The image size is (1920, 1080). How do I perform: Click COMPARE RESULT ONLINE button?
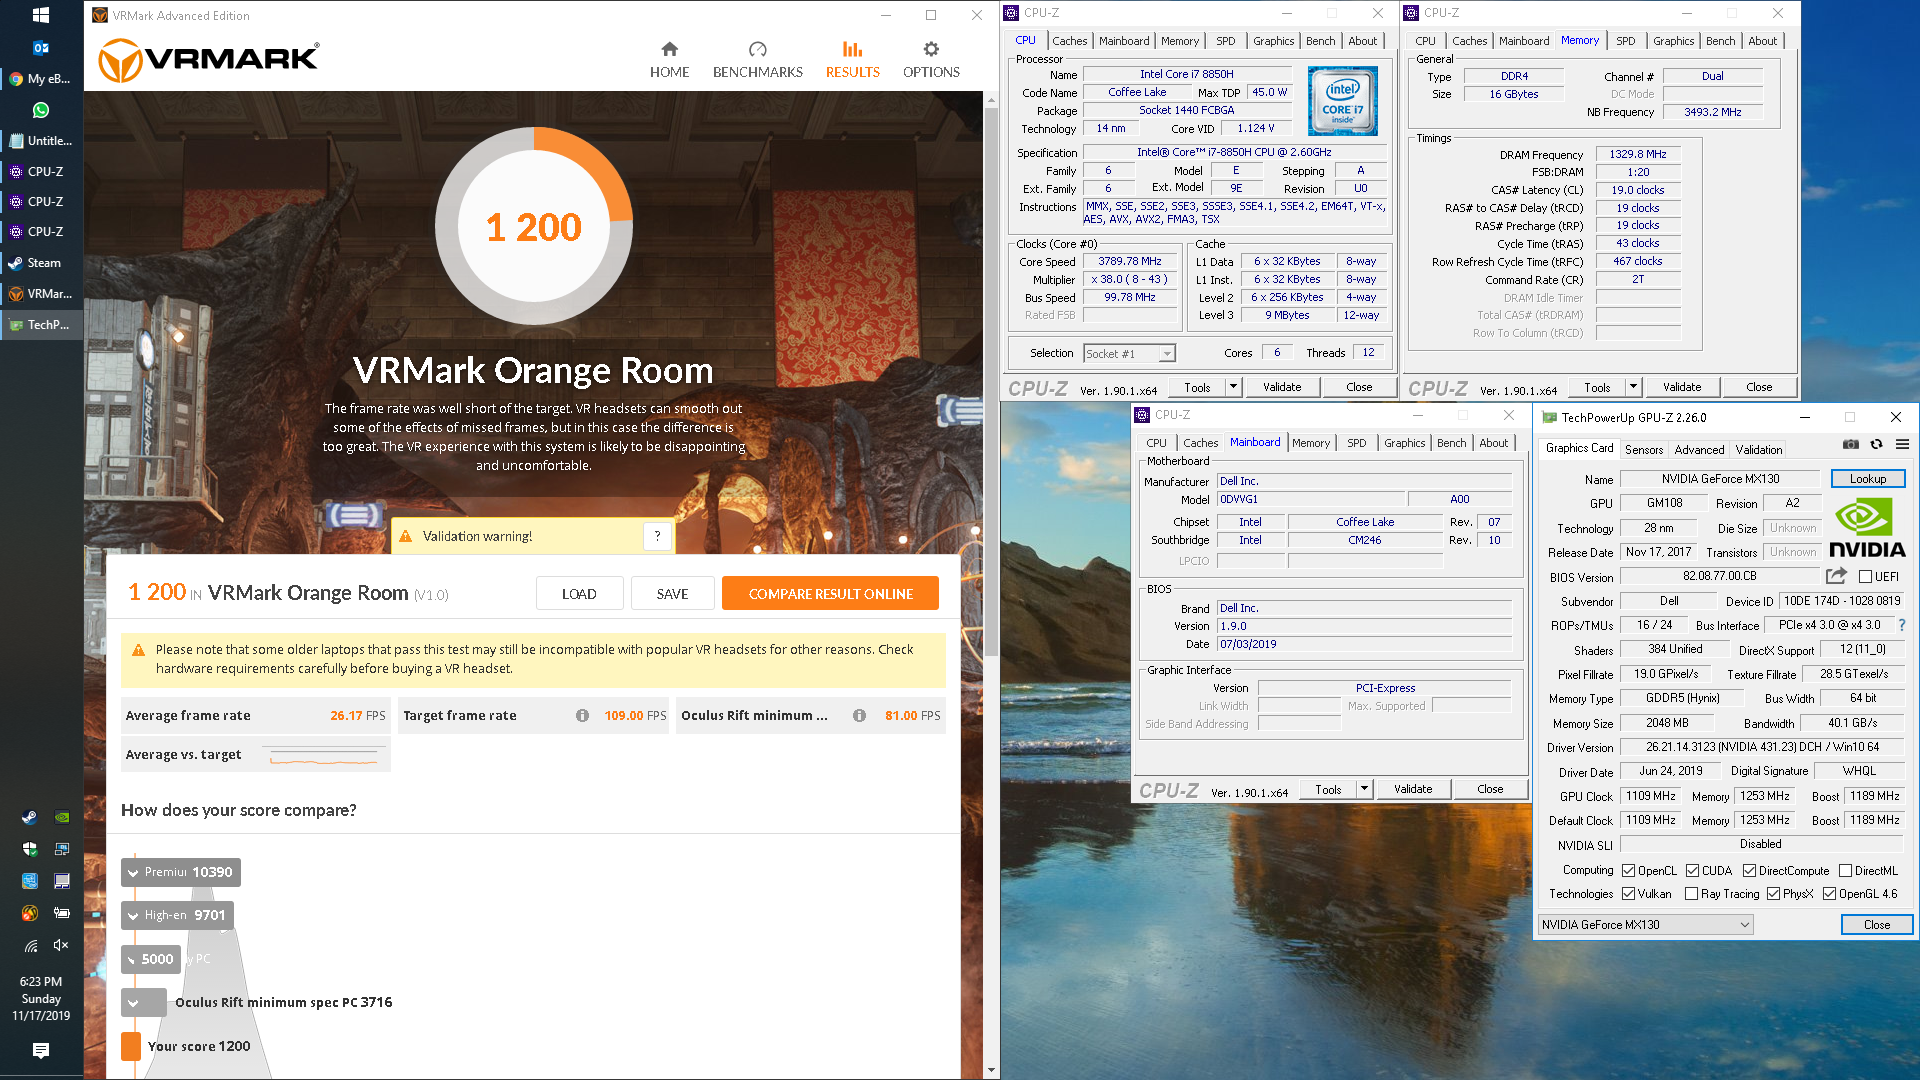[830, 594]
